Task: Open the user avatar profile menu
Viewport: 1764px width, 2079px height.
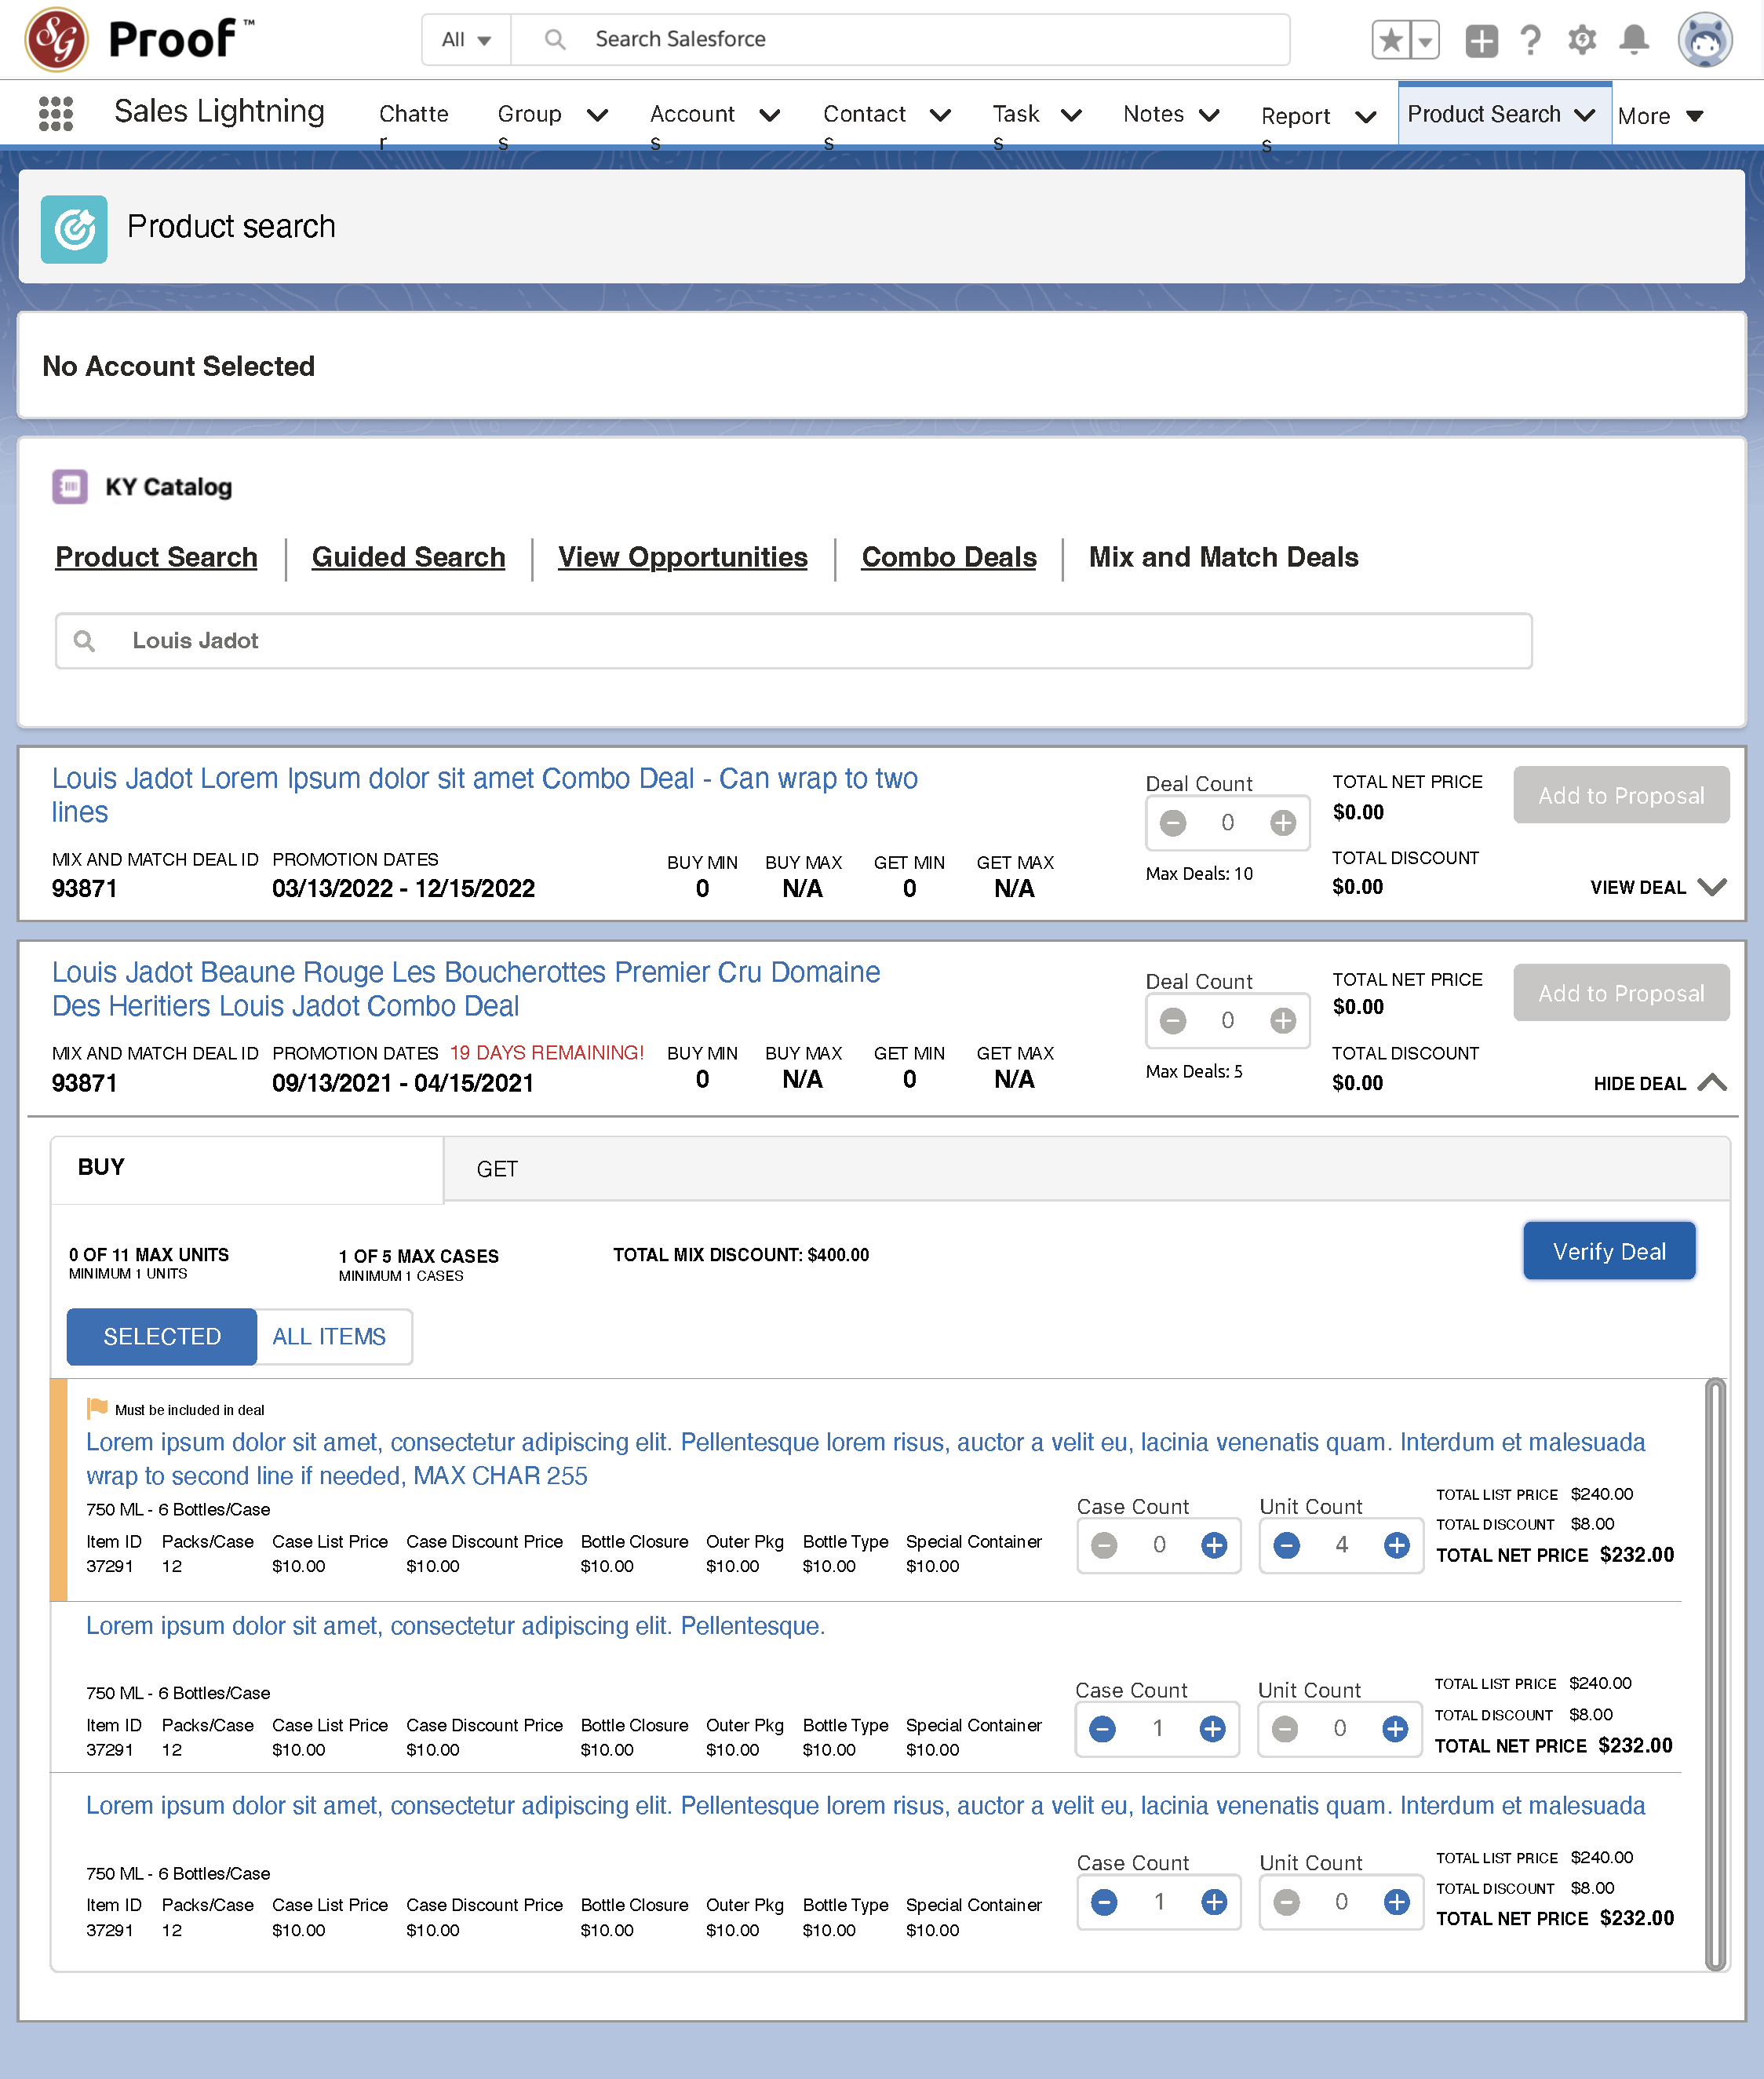Action: coord(1704,40)
